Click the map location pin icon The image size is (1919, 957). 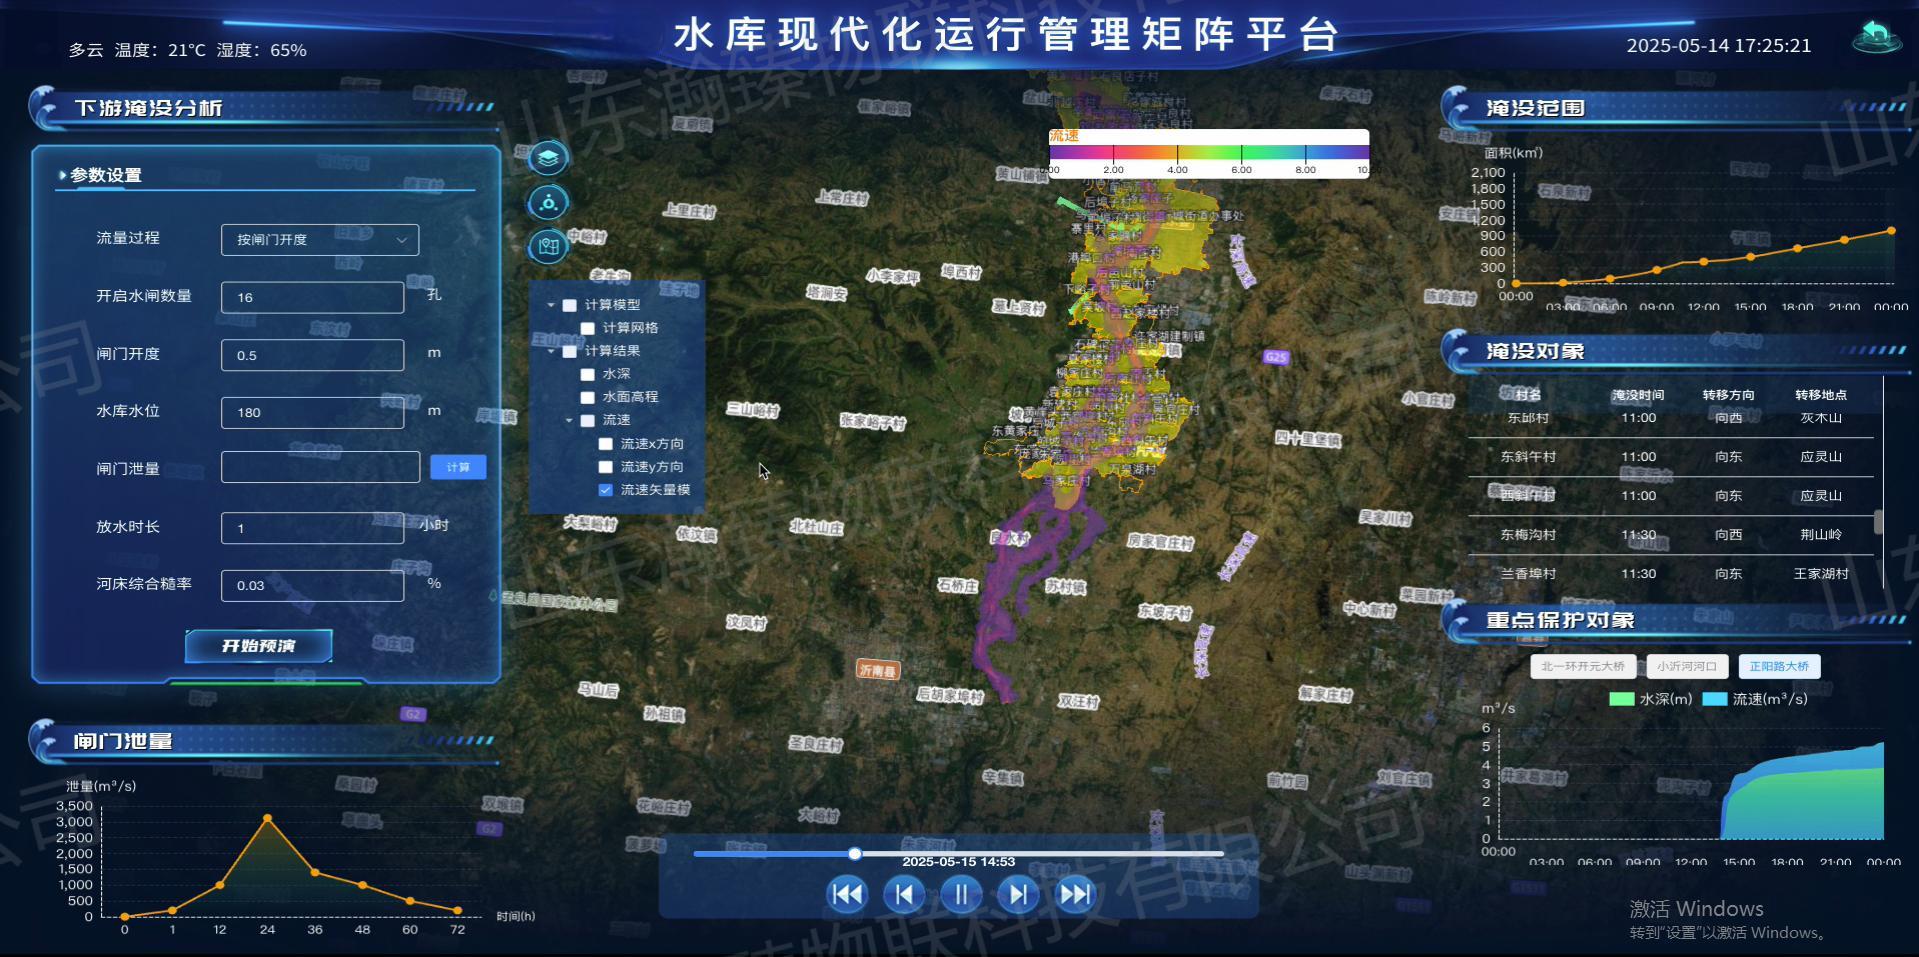click(x=547, y=246)
